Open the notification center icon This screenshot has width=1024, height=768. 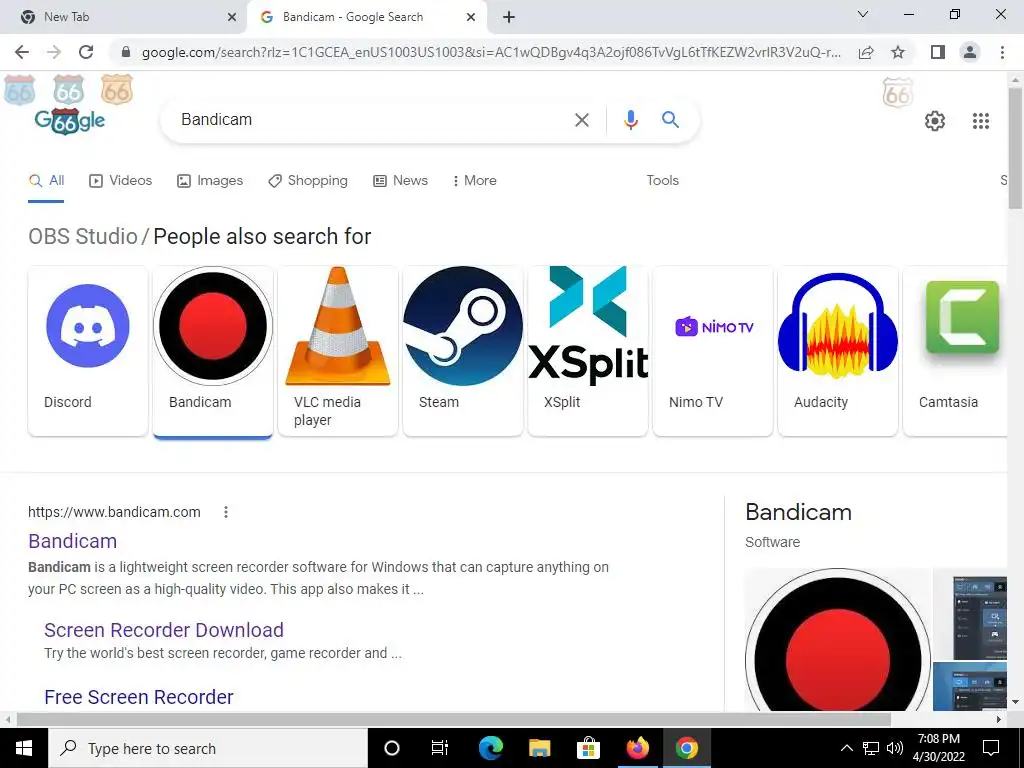pyautogui.click(x=991, y=748)
